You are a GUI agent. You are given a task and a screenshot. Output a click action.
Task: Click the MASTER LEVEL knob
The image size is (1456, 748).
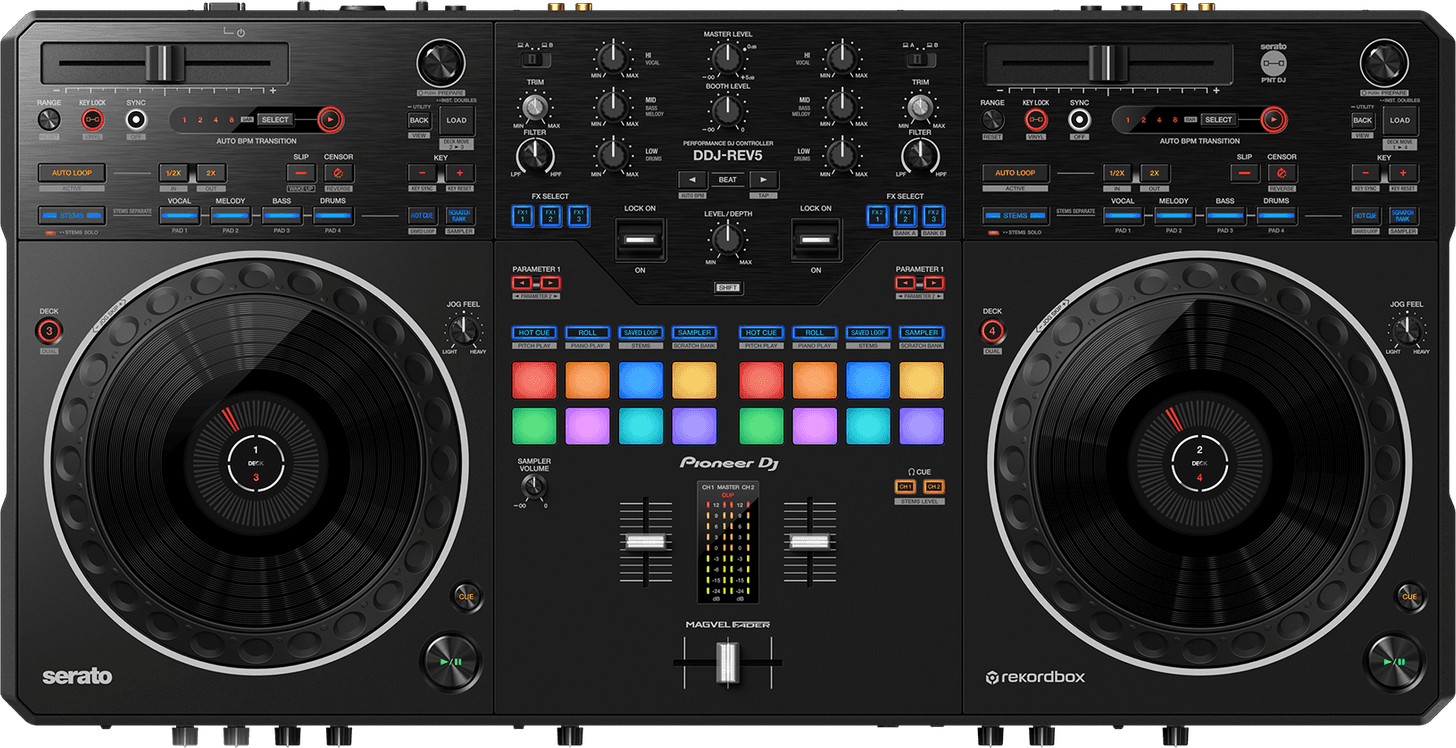727,59
